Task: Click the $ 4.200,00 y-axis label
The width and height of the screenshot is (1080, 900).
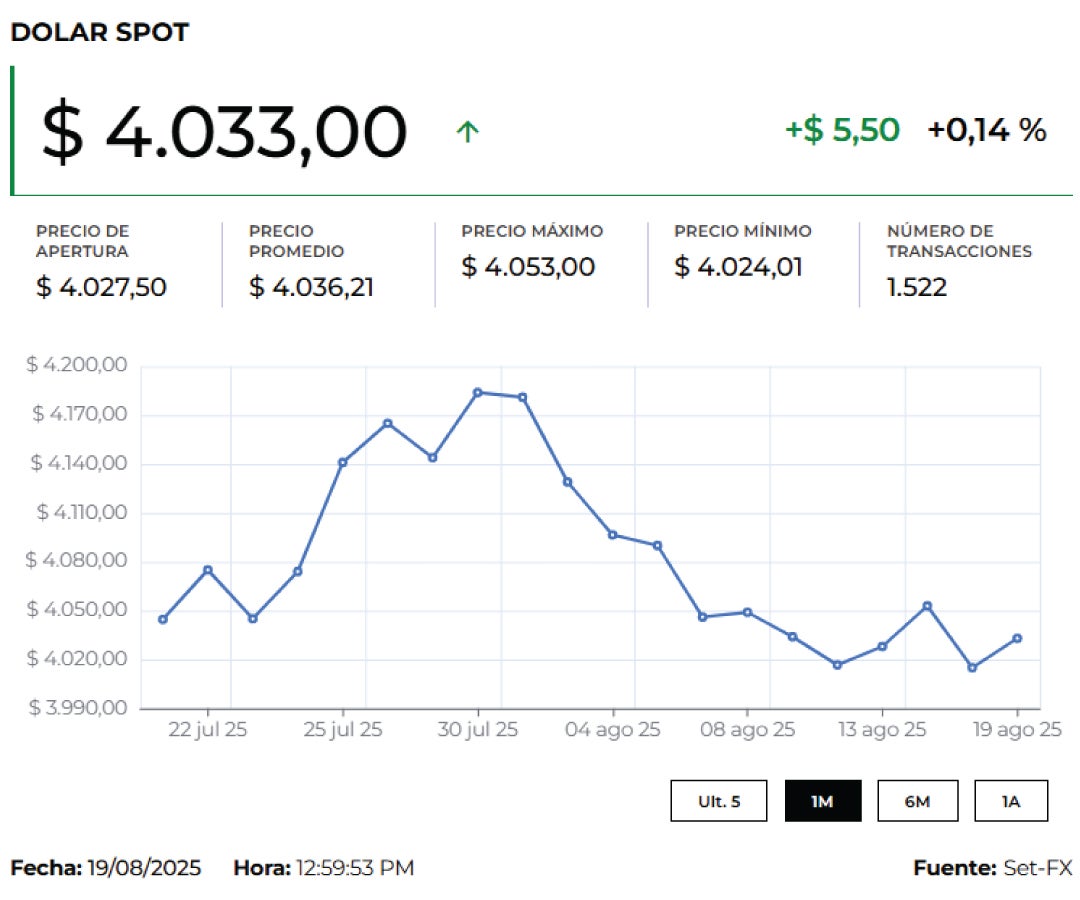Action: point(77,366)
